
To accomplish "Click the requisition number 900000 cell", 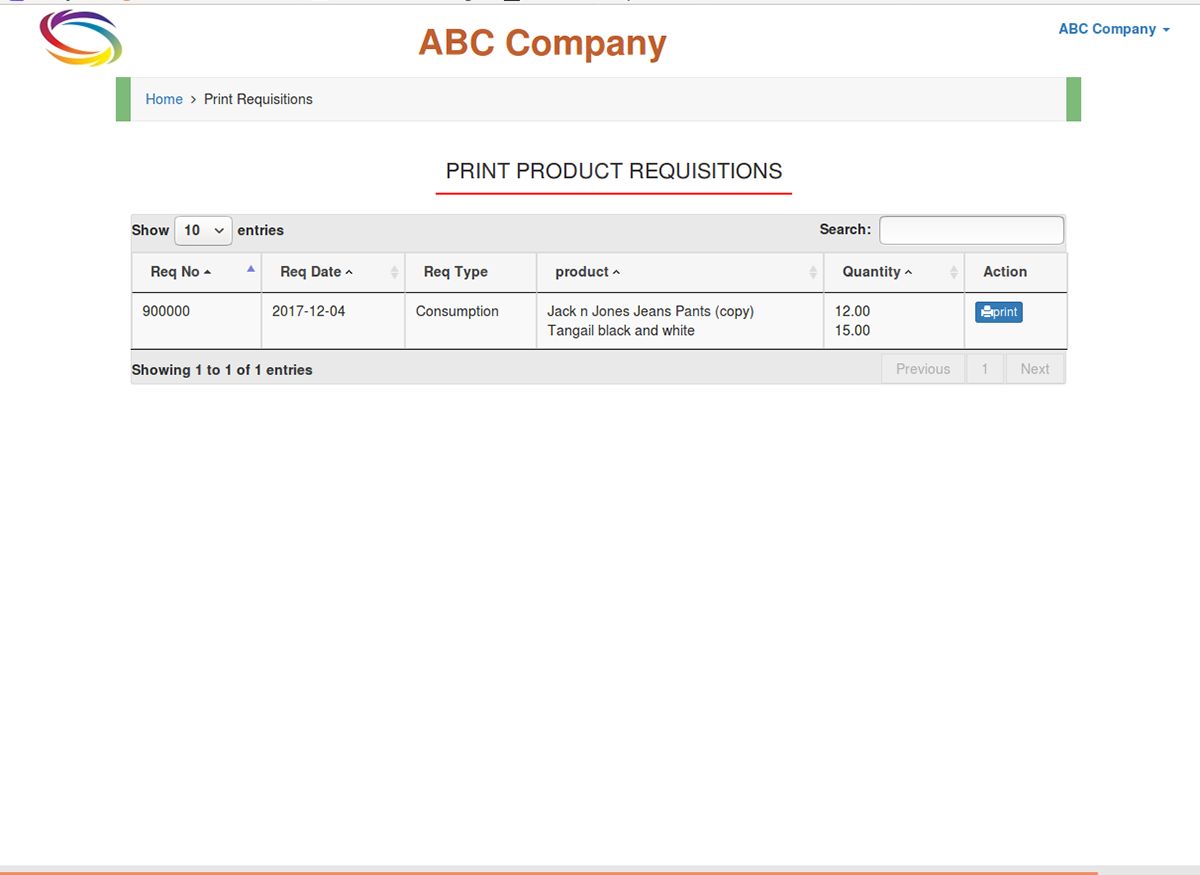I will (166, 311).
